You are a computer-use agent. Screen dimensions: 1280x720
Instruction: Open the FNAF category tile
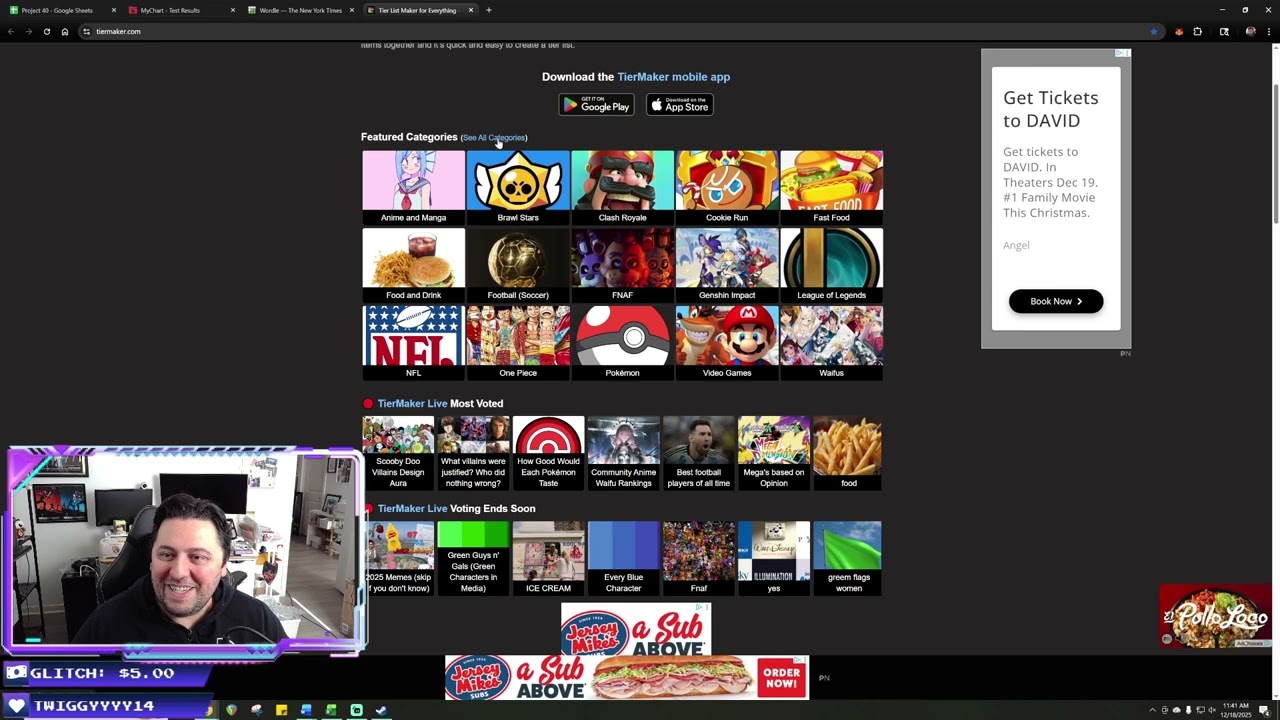click(622, 265)
